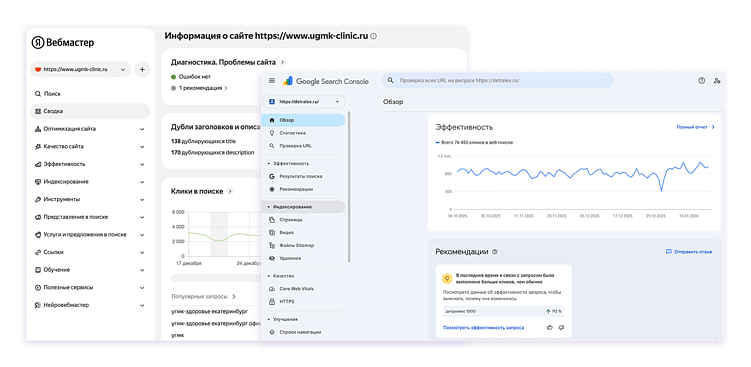Open the detralex.ru property dropdown
The width and height of the screenshot is (751, 367).
pos(304,102)
